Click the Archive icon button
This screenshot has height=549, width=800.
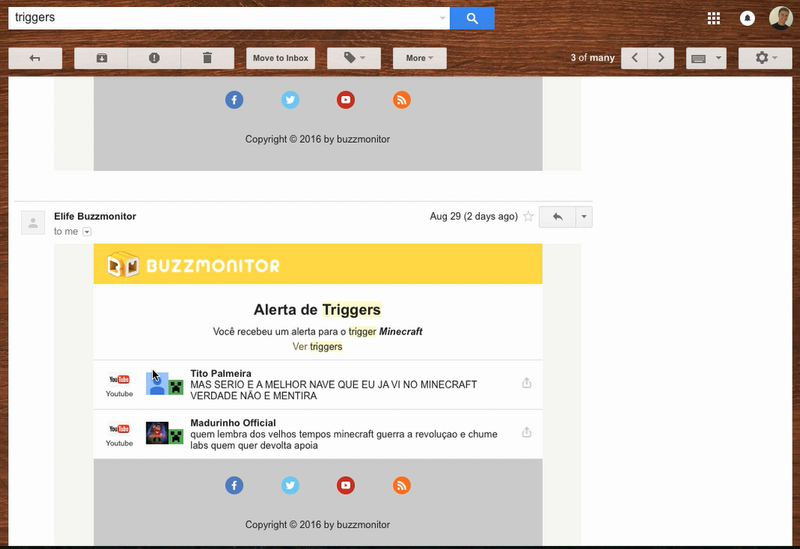[x=101, y=58]
